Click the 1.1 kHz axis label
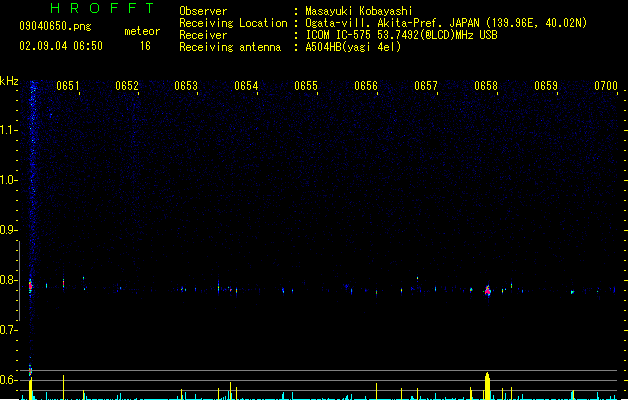The width and height of the screenshot is (629, 400). pos(8,130)
